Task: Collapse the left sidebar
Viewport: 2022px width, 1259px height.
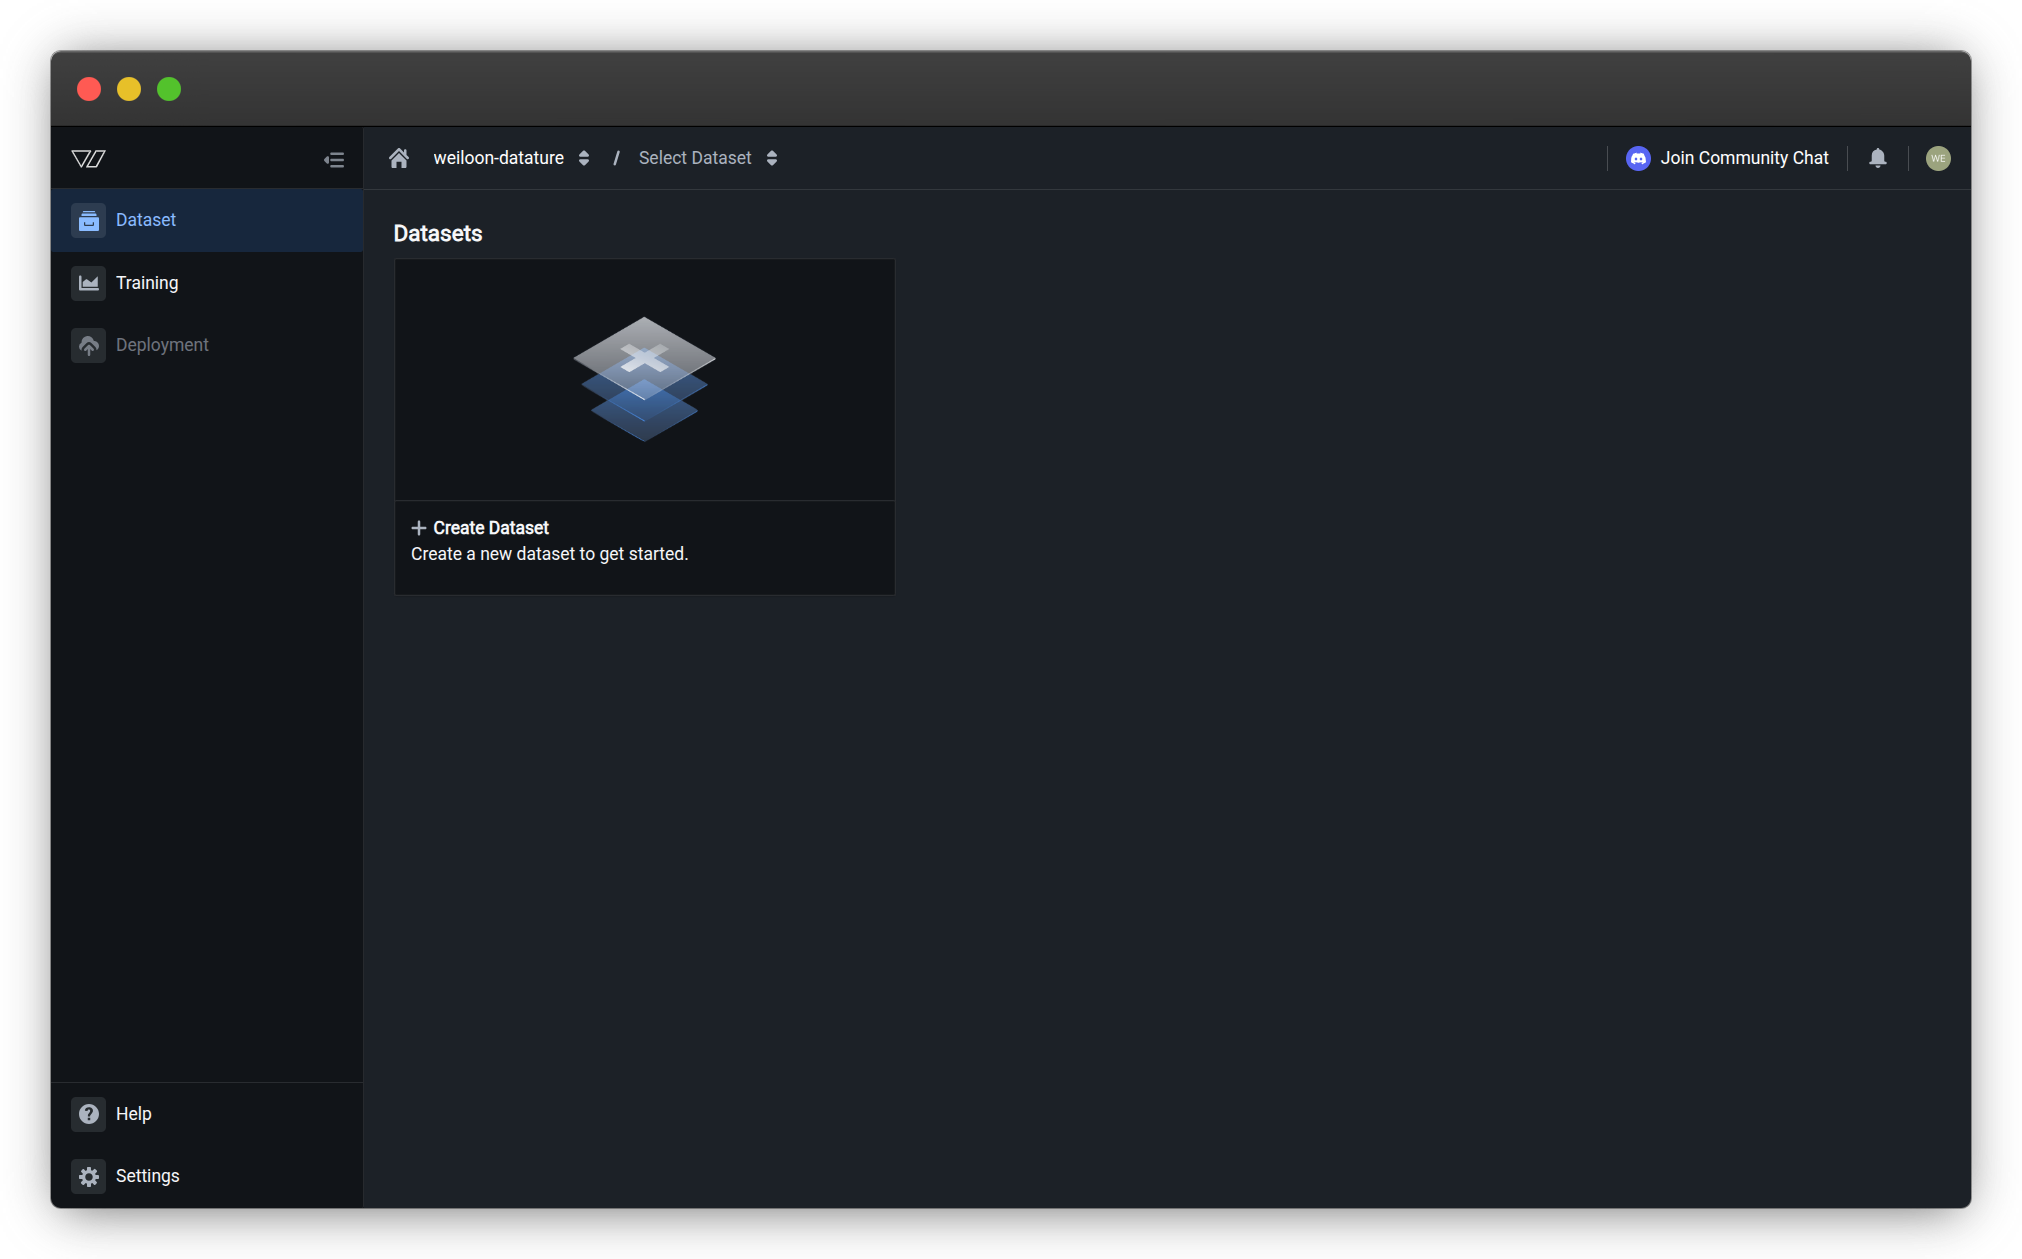Action: pyautogui.click(x=334, y=159)
